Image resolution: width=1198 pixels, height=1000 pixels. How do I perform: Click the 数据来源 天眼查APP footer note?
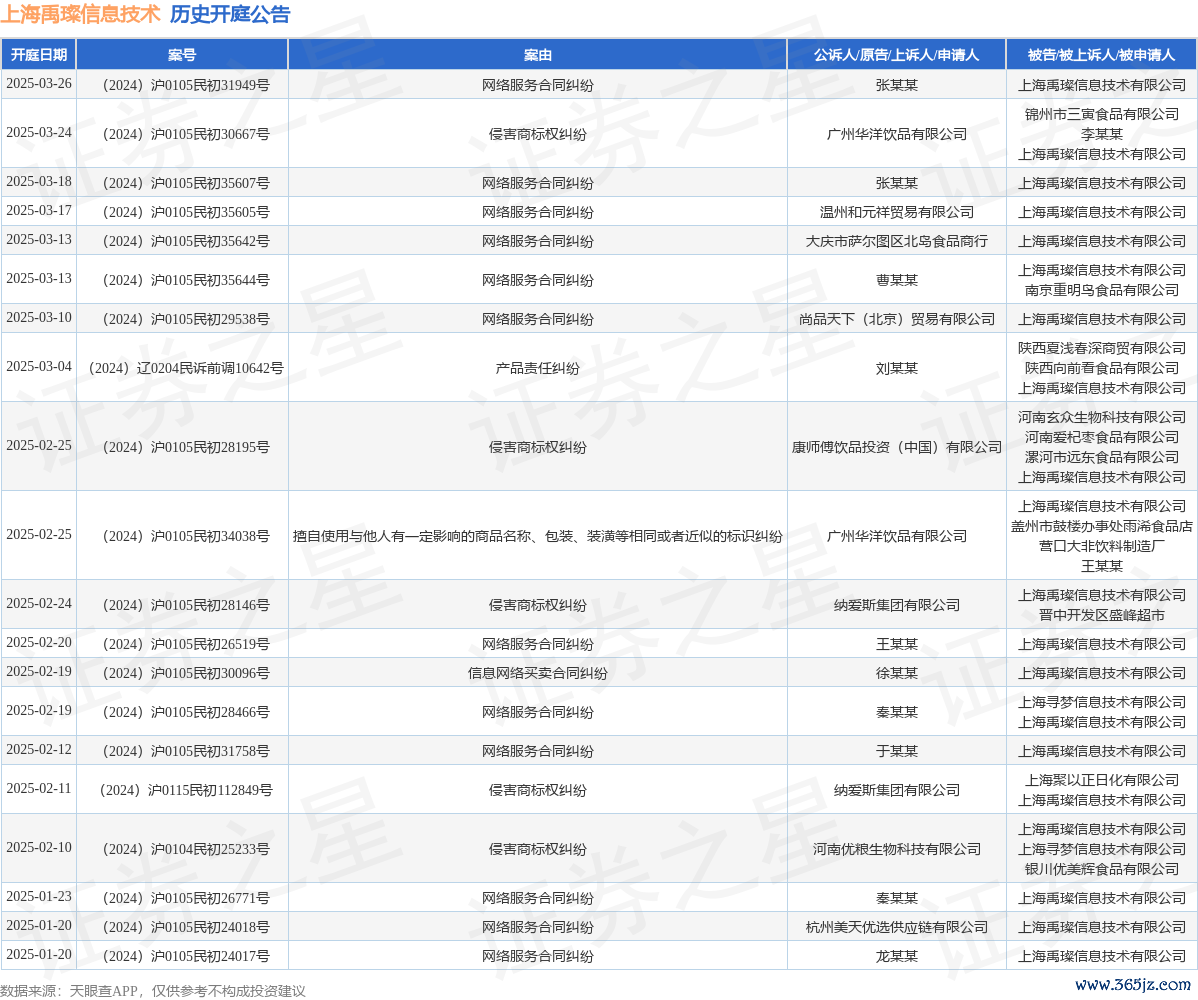pos(153,991)
